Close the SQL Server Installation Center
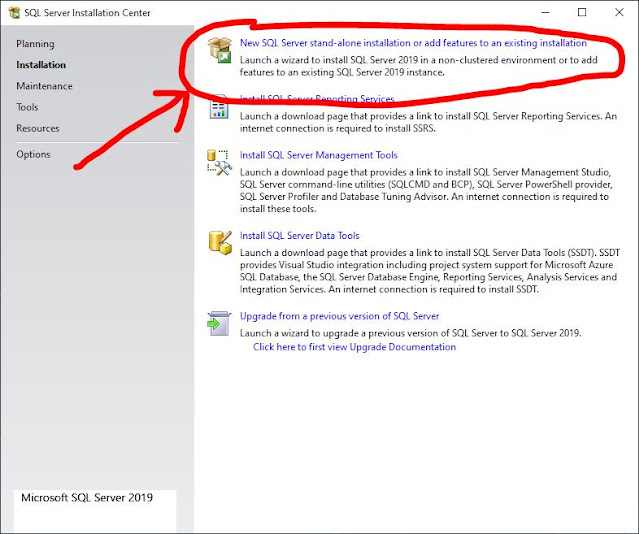The image size is (639, 534). click(619, 13)
